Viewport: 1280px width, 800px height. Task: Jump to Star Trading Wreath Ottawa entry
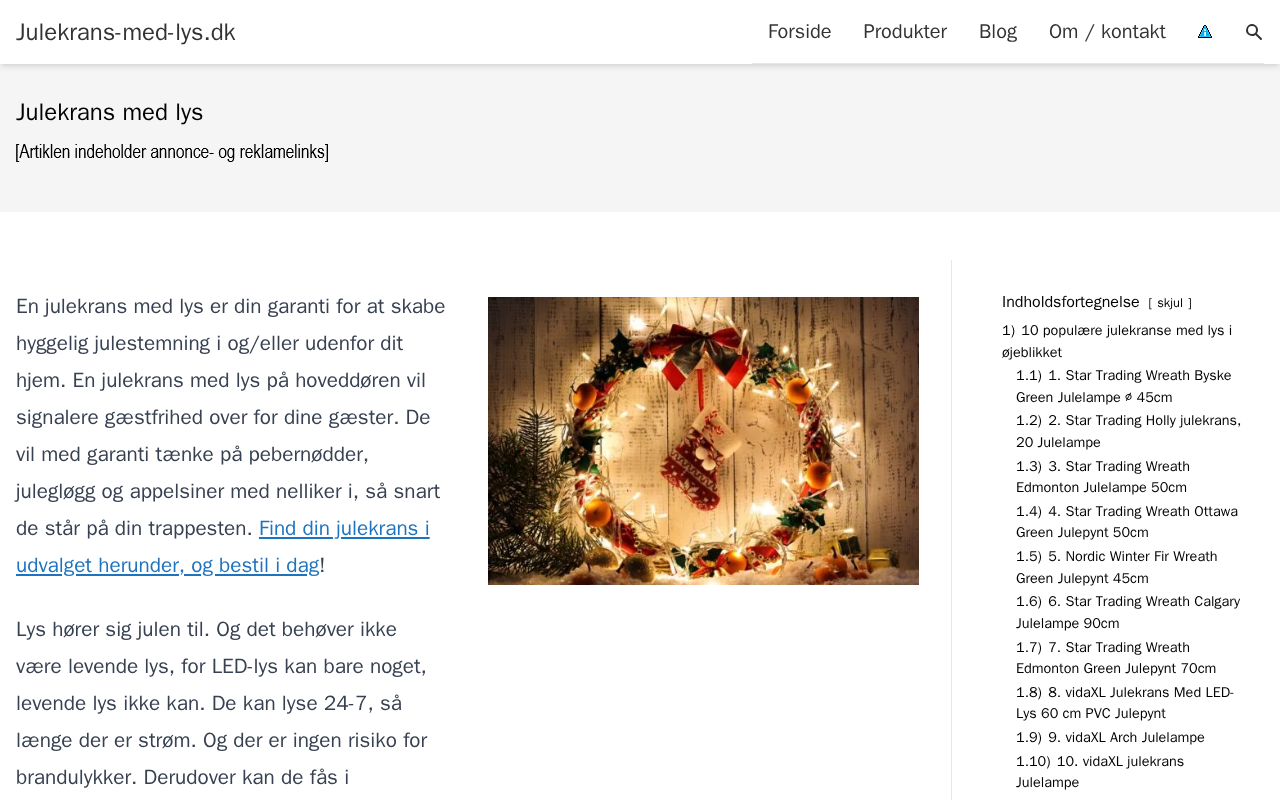point(1127,522)
